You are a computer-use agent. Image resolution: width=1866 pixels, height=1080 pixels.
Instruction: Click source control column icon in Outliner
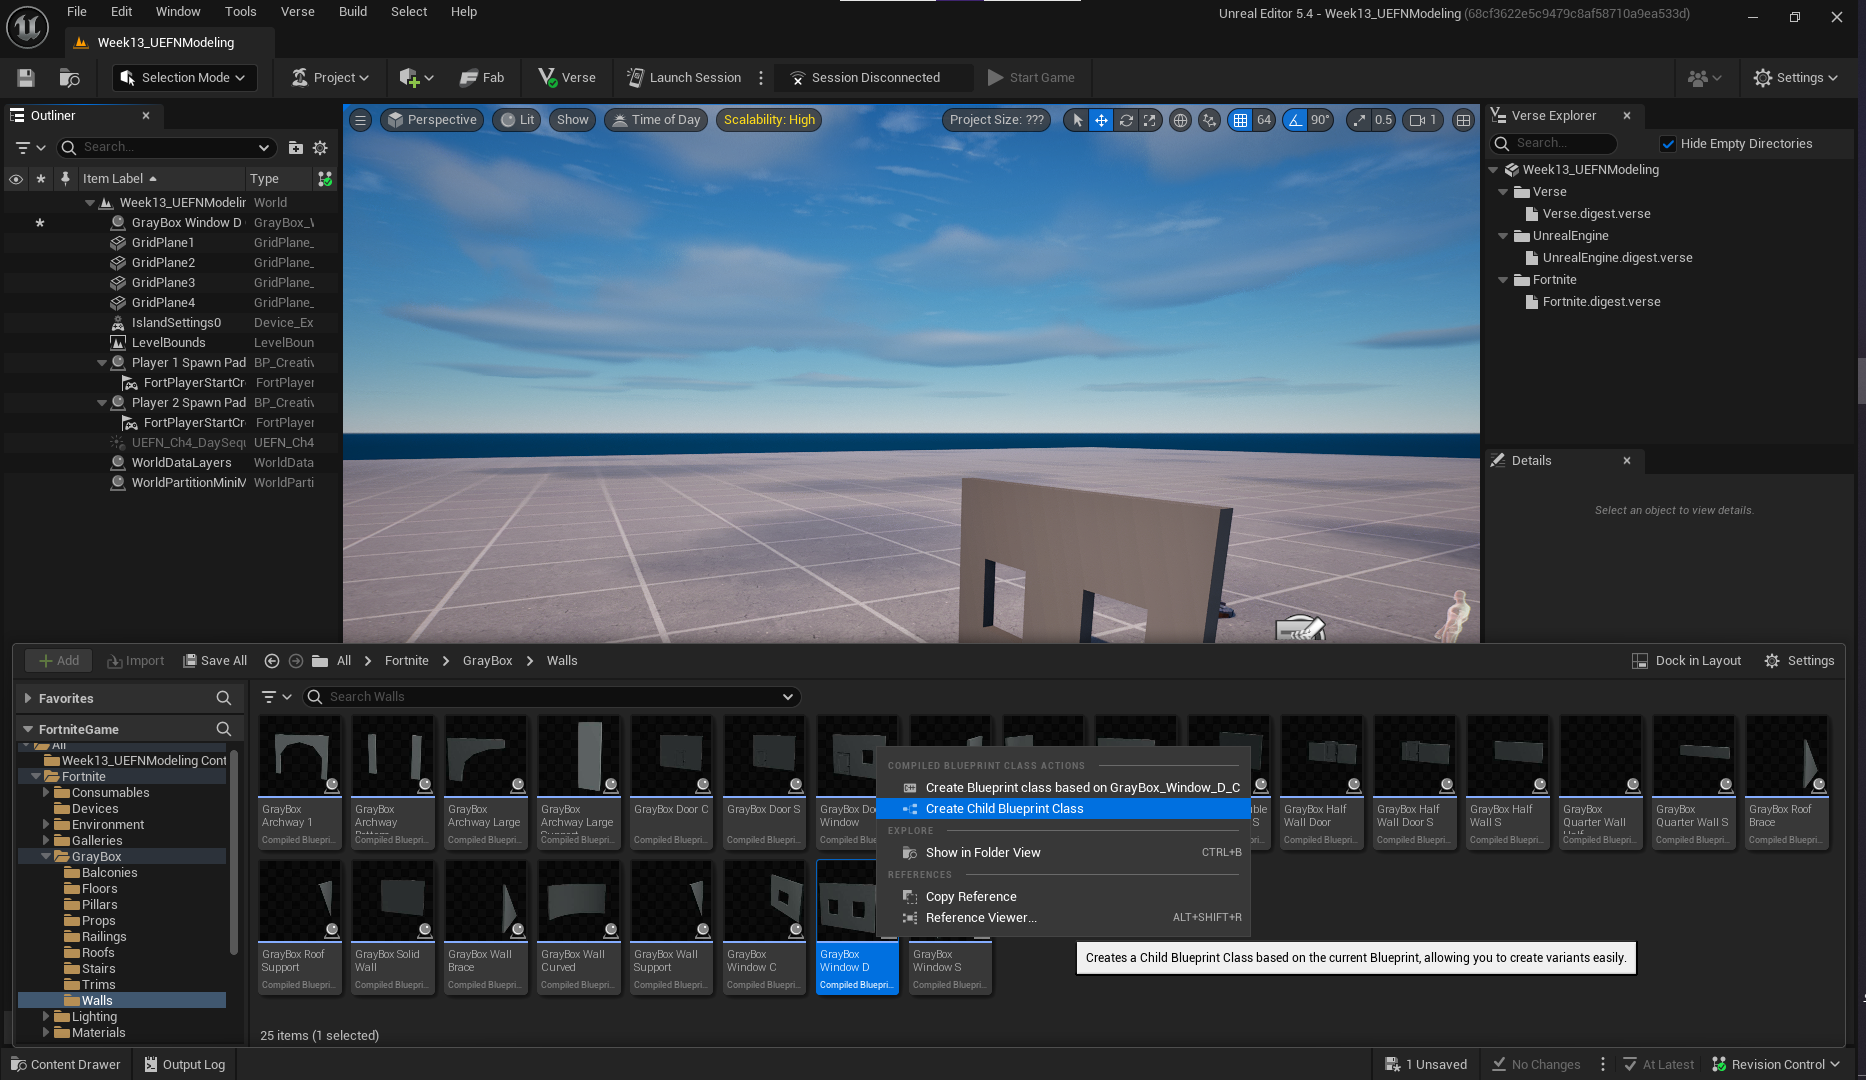click(x=325, y=179)
